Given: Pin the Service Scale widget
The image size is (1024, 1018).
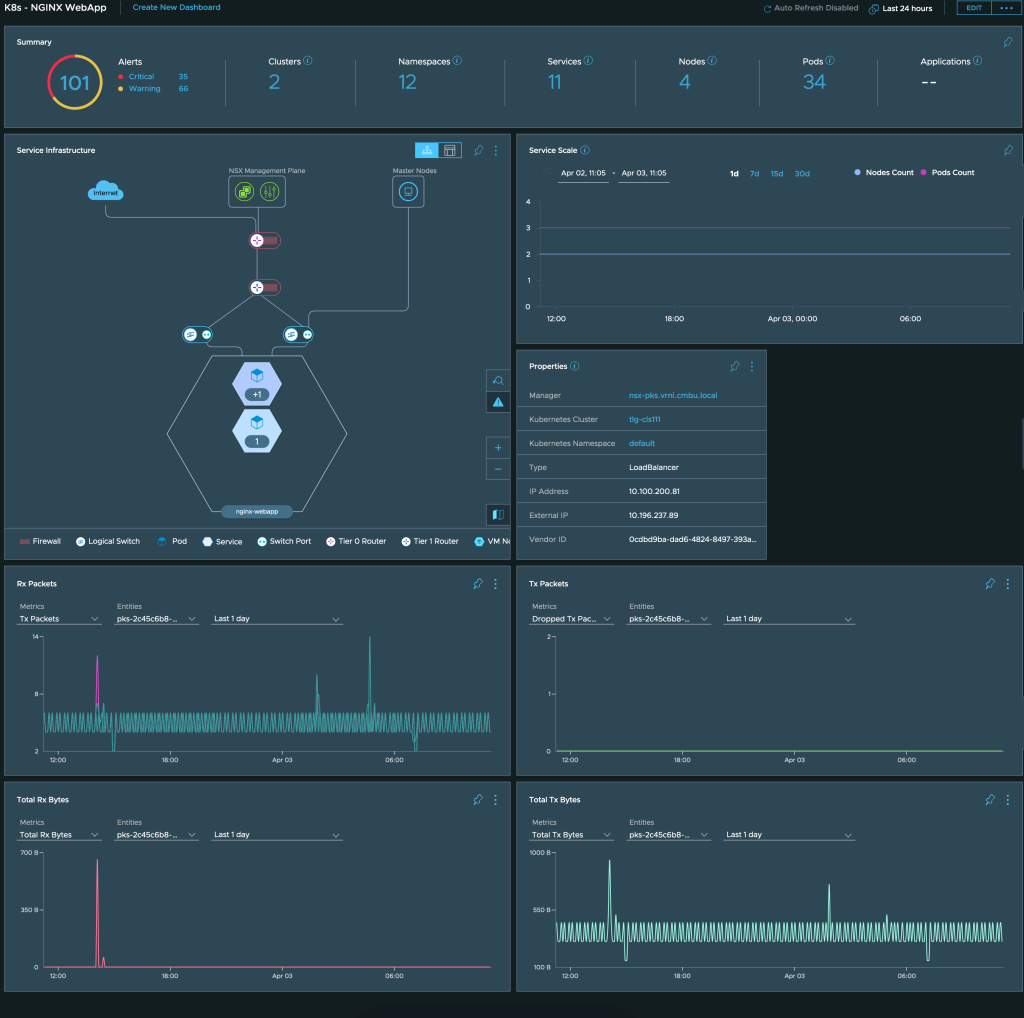Looking at the screenshot, I should pos(1008,150).
